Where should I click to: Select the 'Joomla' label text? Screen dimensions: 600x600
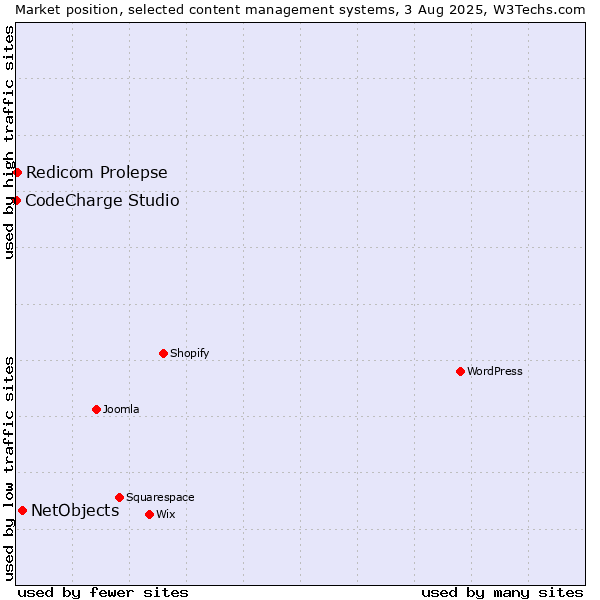[121, 409]
